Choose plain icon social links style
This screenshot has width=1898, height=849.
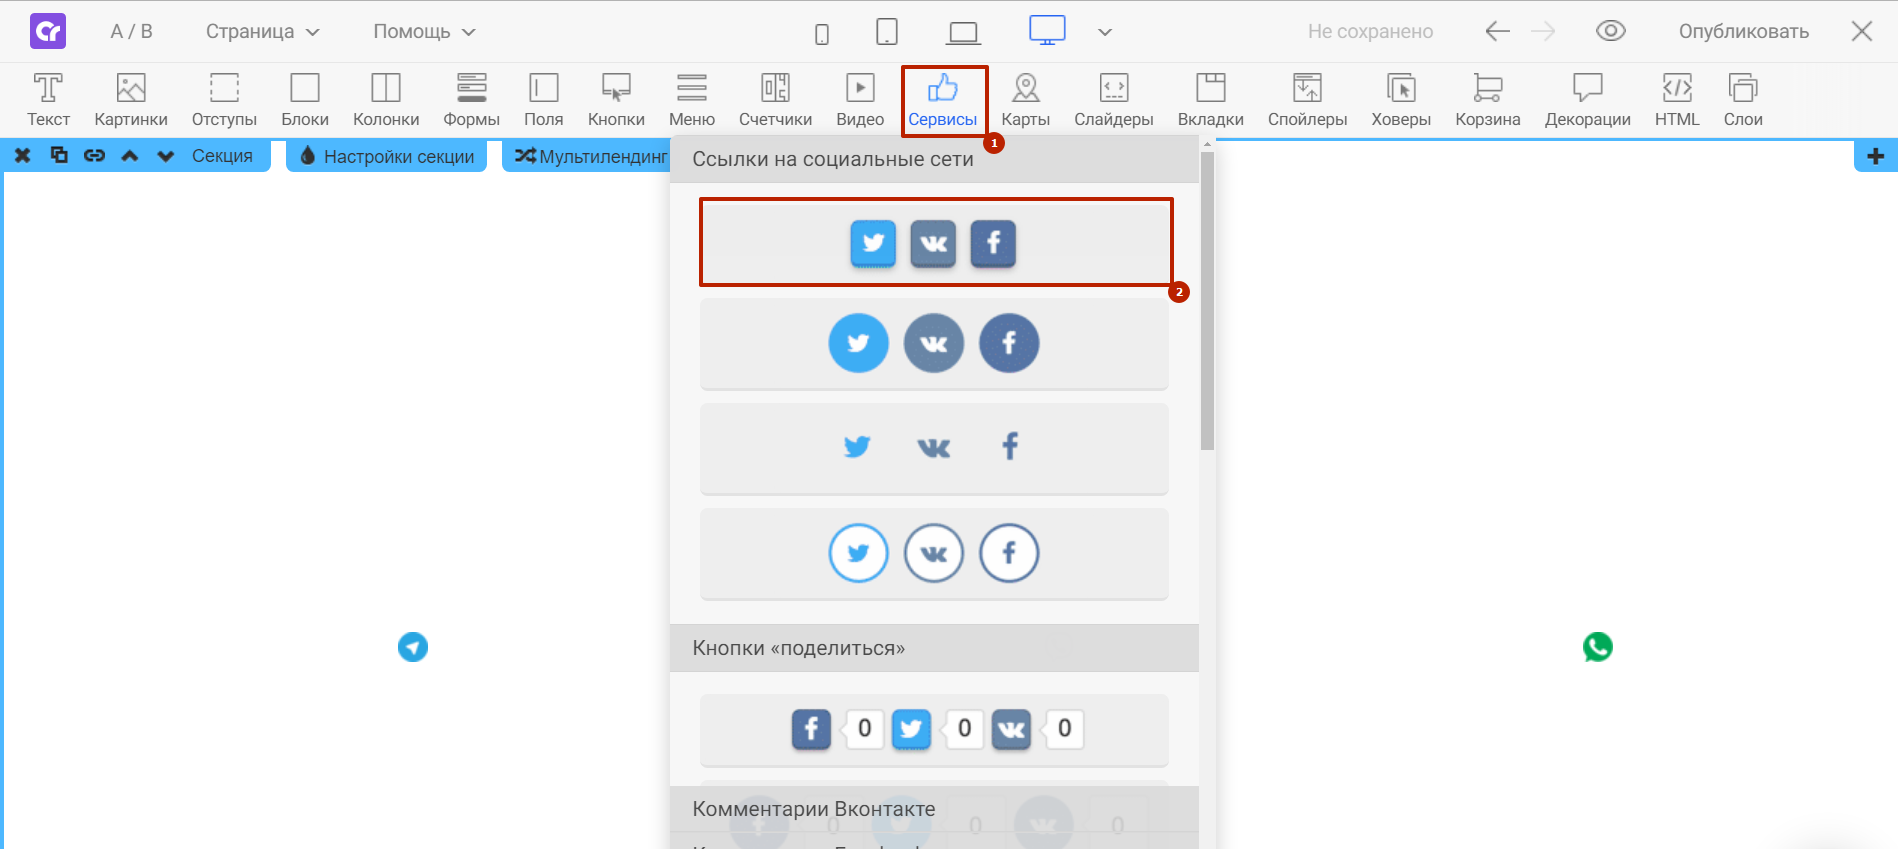(934, 448)
